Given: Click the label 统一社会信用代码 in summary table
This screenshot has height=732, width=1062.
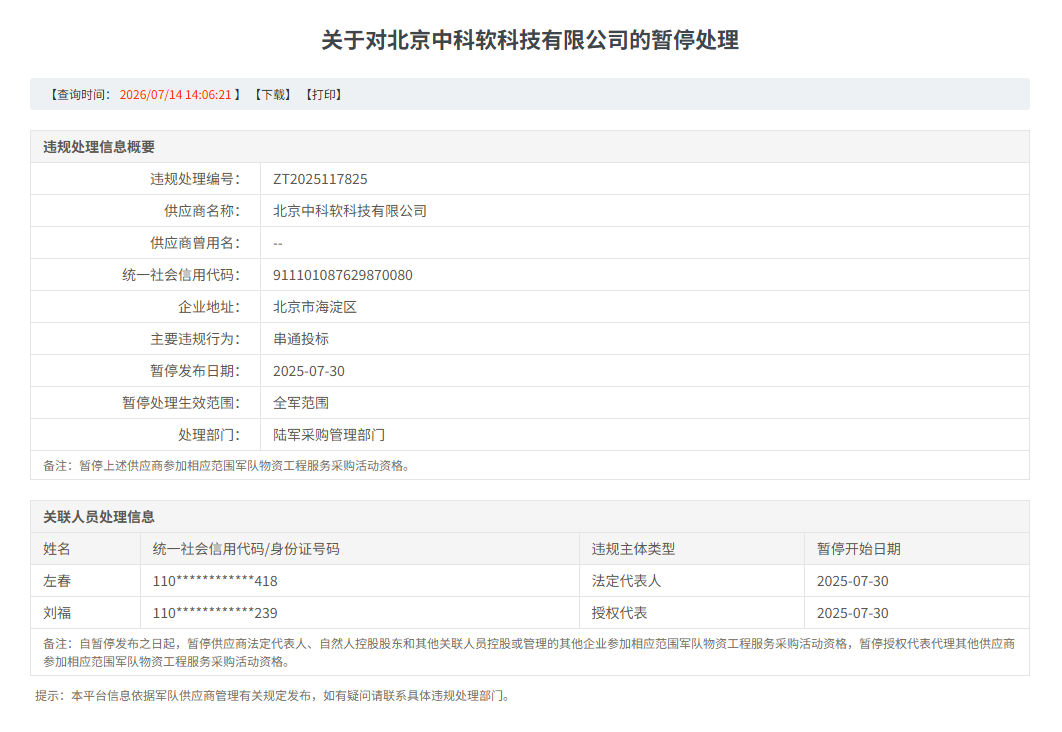Looking at the screenshot, I should tap(181, 275).
